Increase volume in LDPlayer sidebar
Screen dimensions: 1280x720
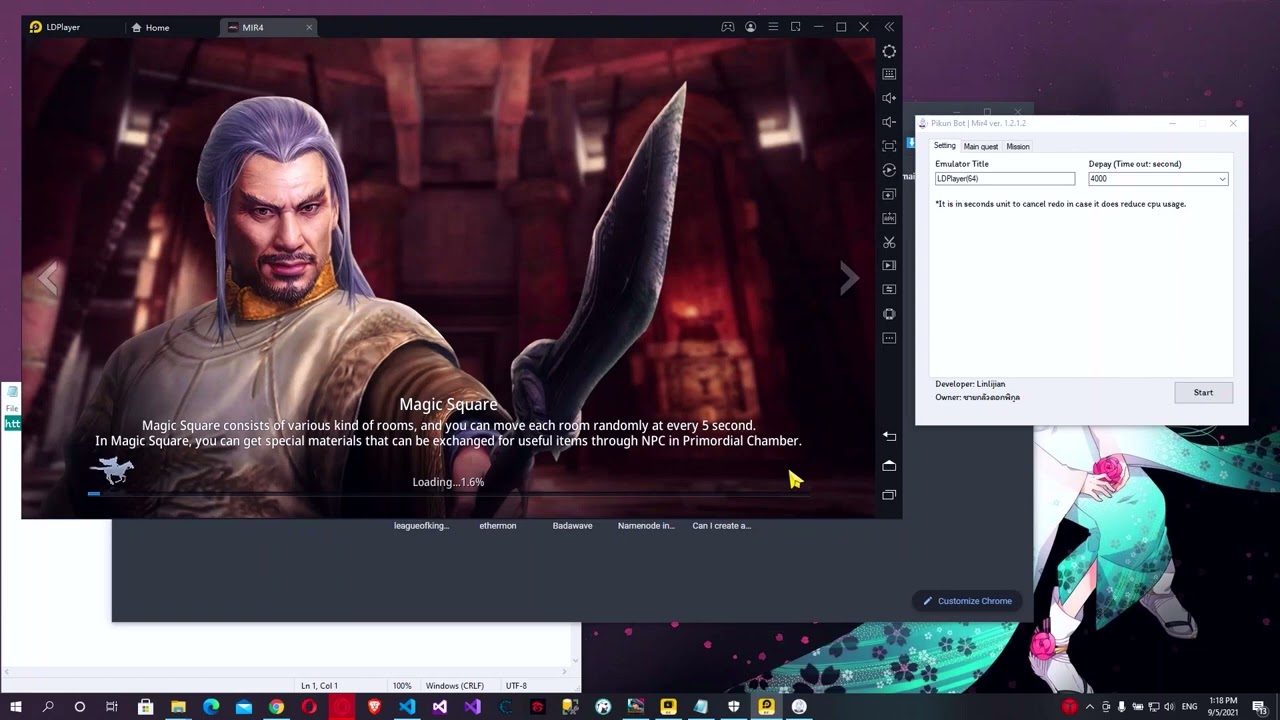(889, 98)
